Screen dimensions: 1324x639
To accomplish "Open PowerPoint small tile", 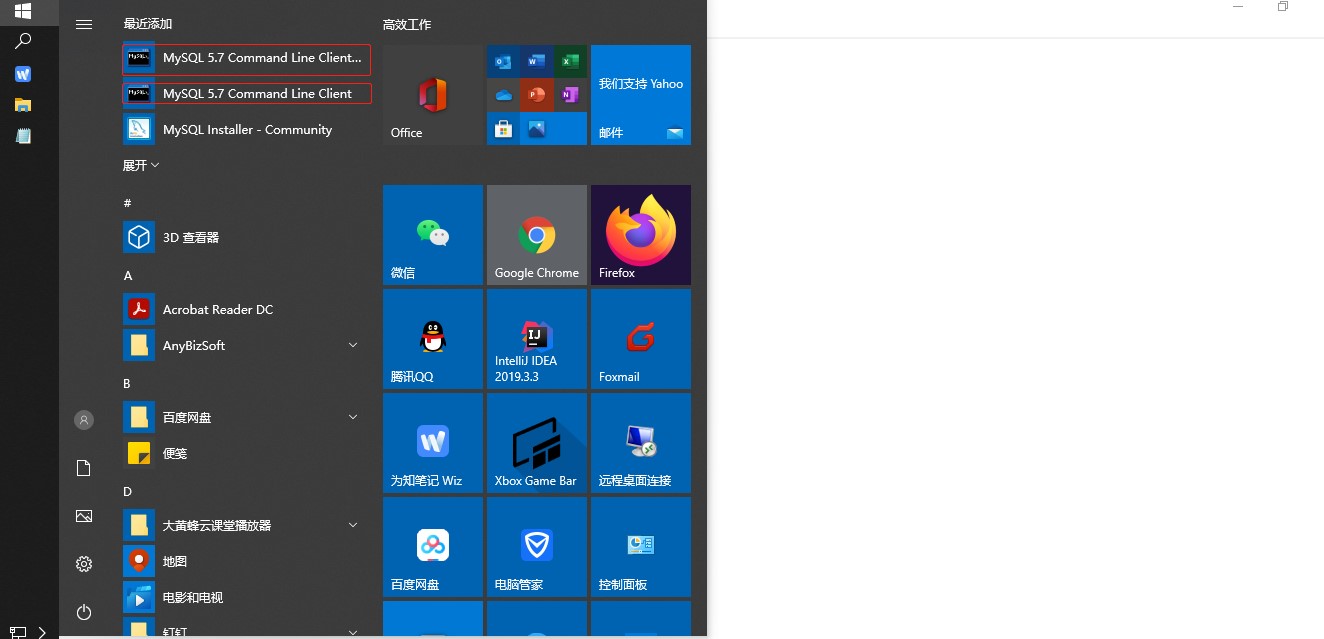I will coord(537,95).
